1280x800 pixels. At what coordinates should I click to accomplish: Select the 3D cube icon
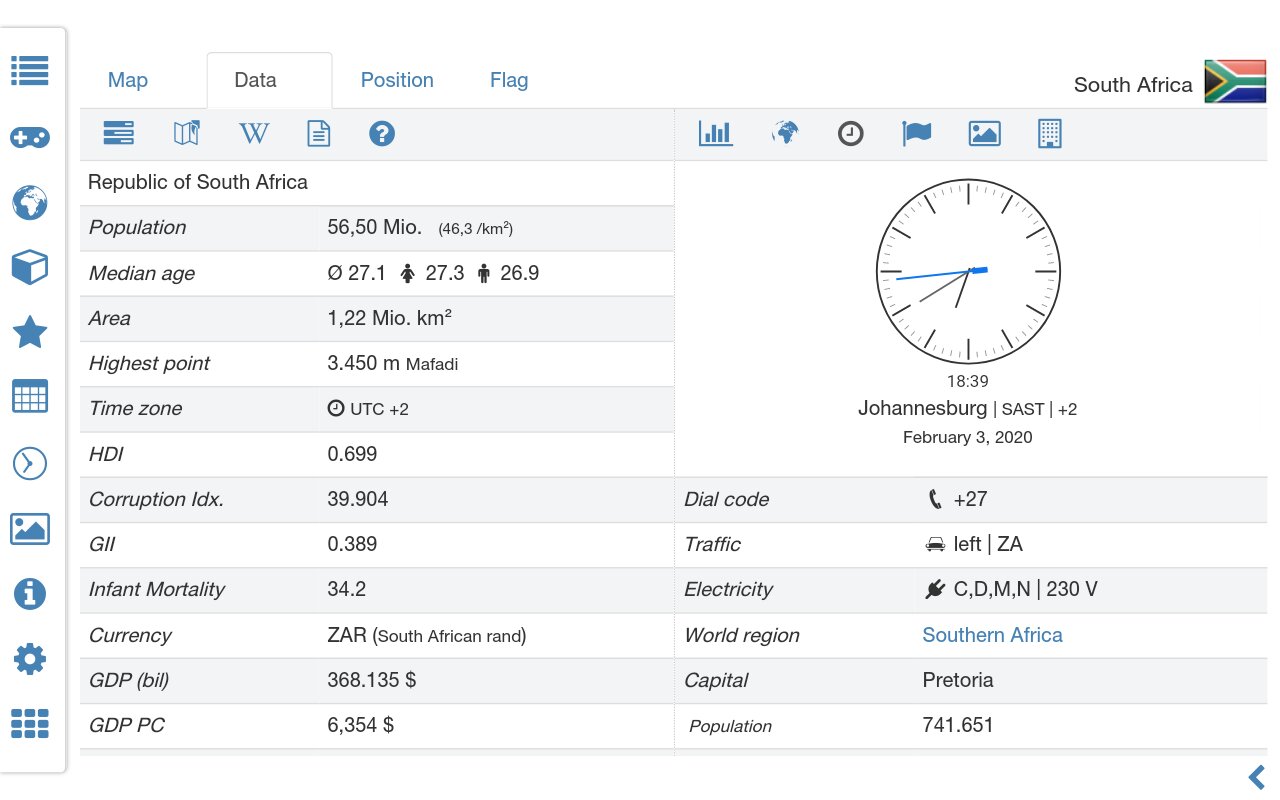pos(30,267)
